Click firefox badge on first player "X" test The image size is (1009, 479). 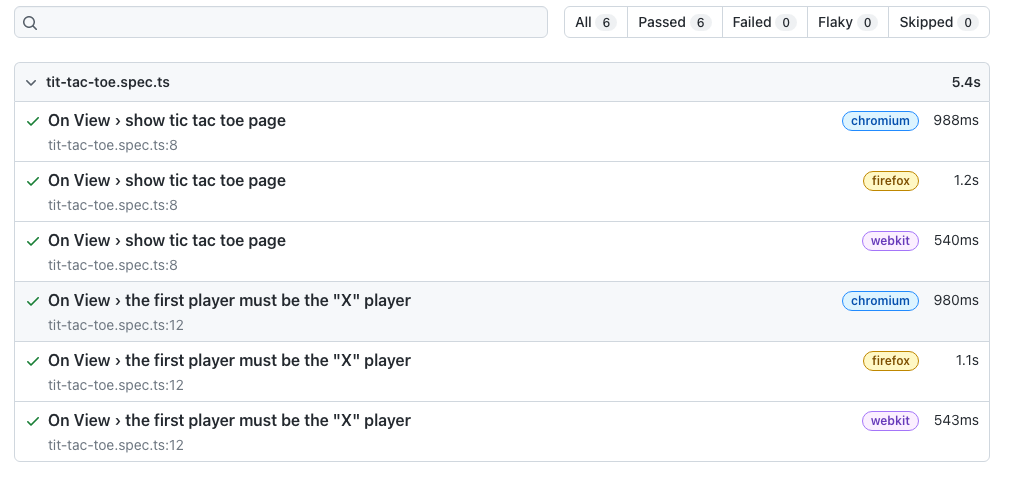891,361
